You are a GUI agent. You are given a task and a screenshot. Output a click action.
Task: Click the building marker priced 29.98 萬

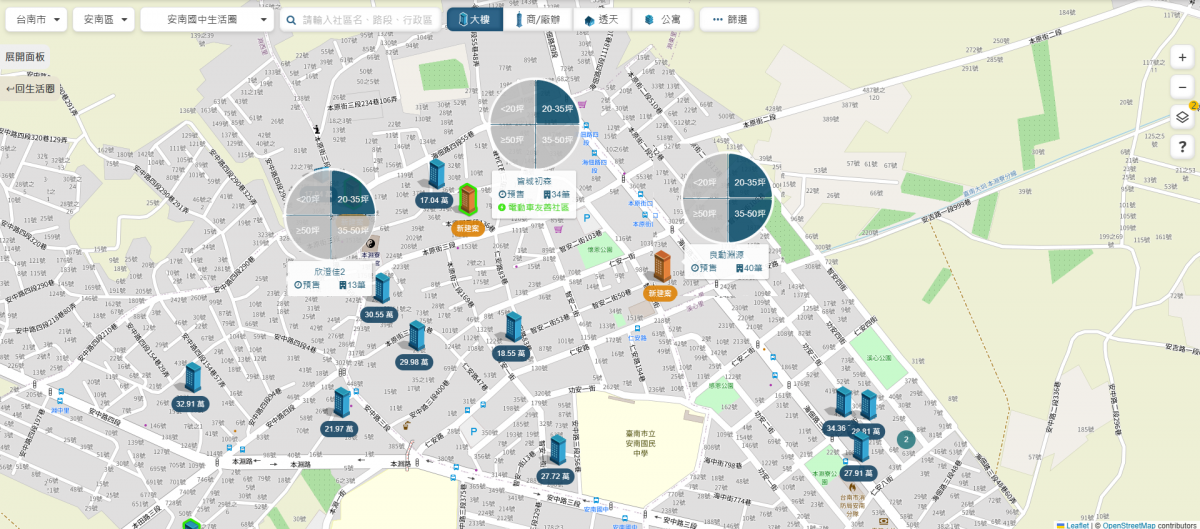click(x=417, y=337)
